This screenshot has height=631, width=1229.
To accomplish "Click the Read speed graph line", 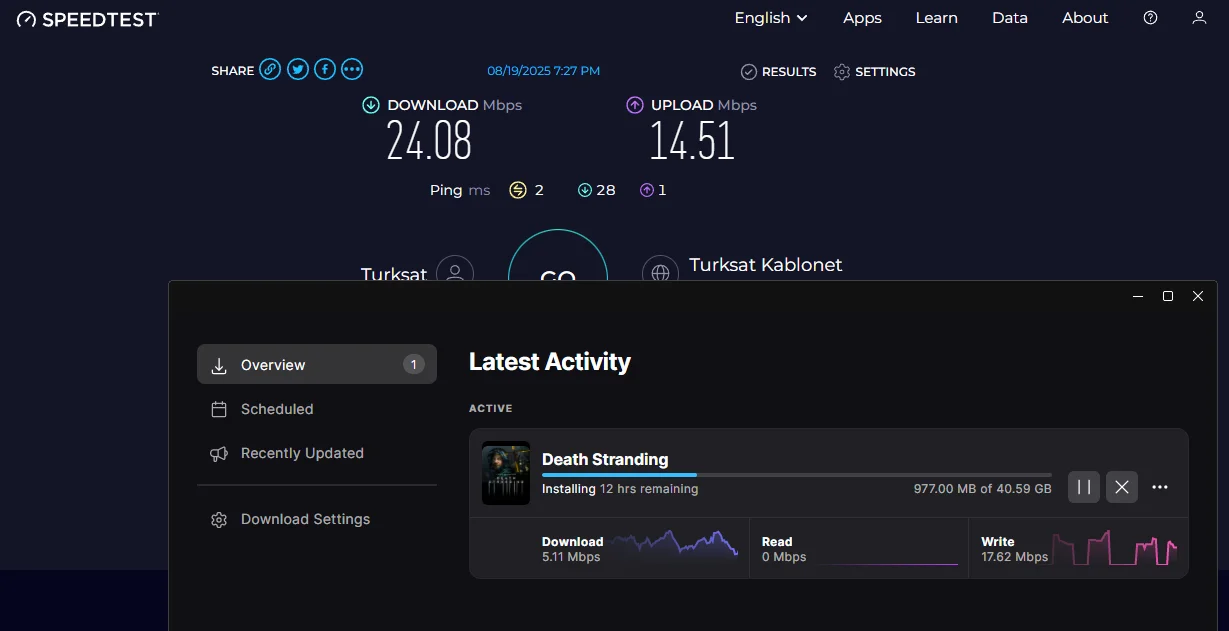I will coord(888,564).
